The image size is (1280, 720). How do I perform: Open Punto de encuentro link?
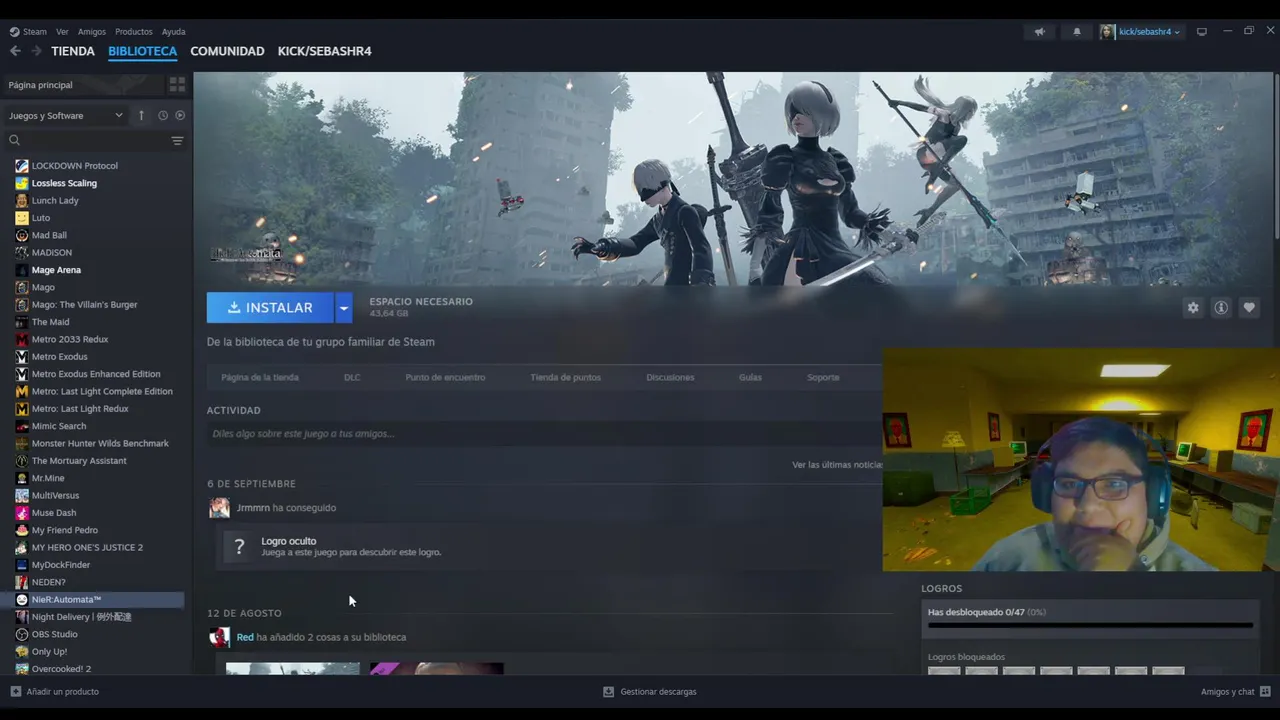click(x=445, y=377)
